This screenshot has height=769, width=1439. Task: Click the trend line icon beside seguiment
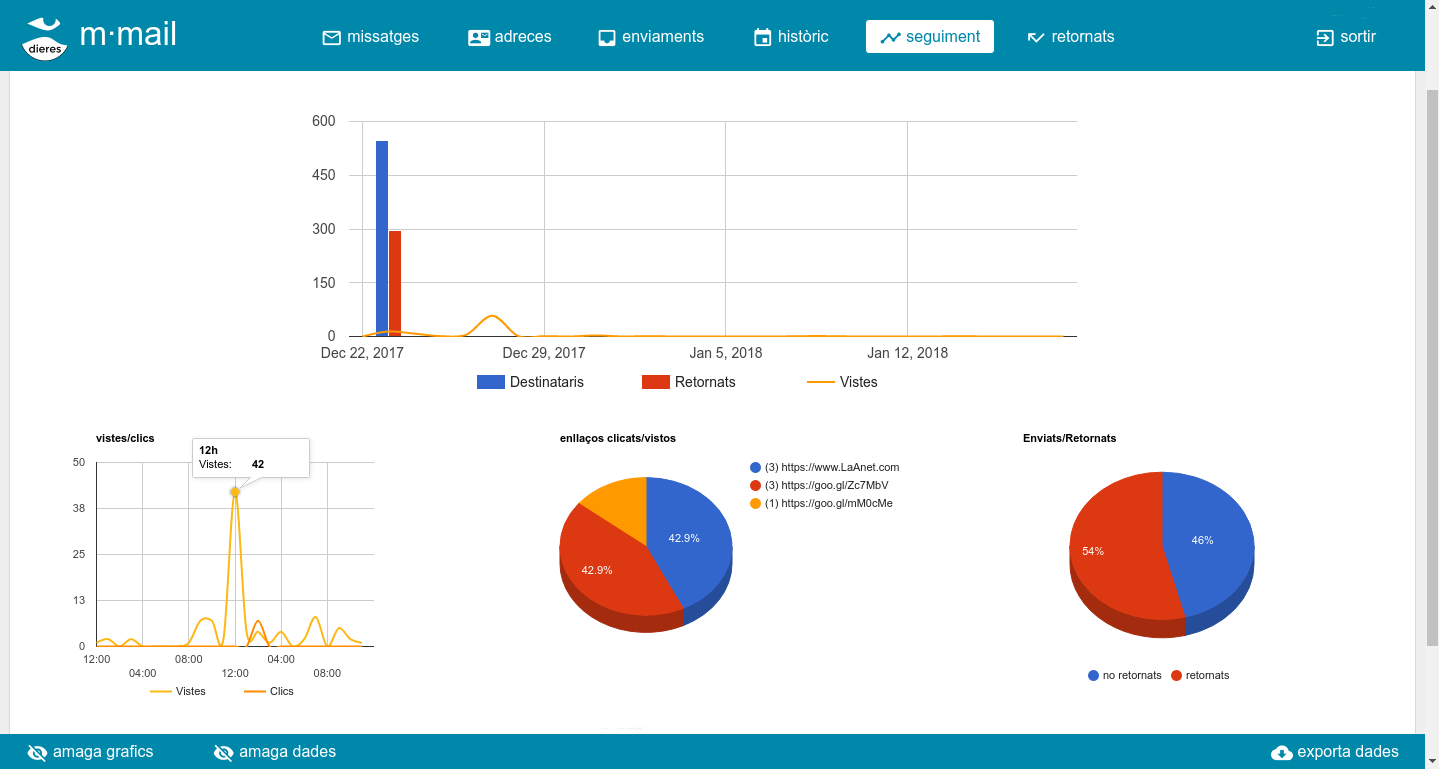tap(890, 37)
